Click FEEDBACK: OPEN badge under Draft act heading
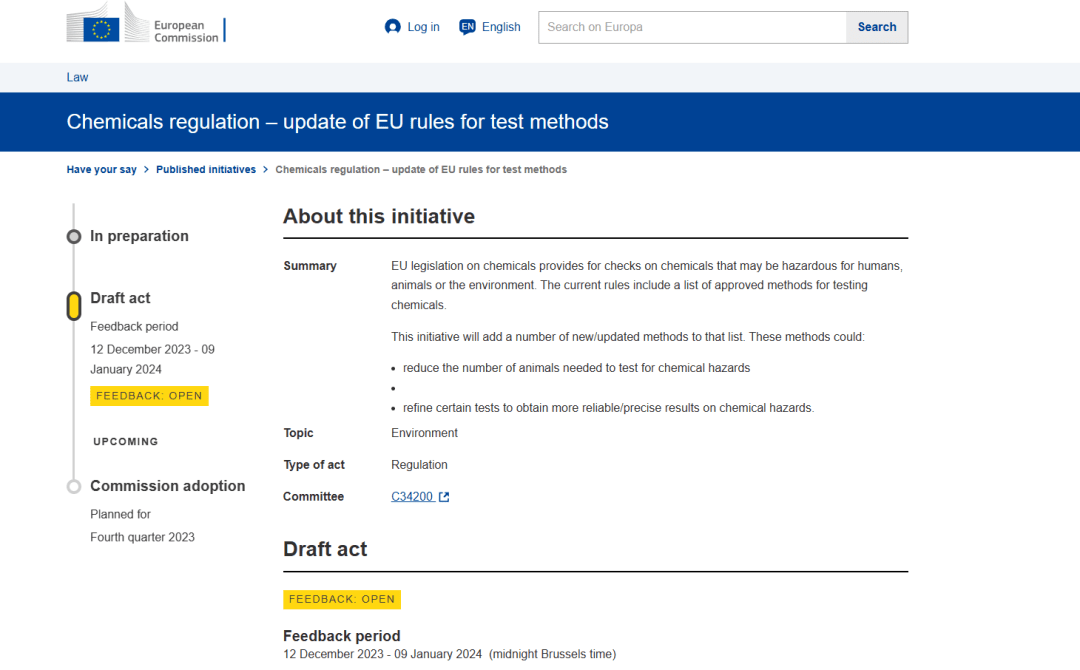 click(x=342, y=600)
